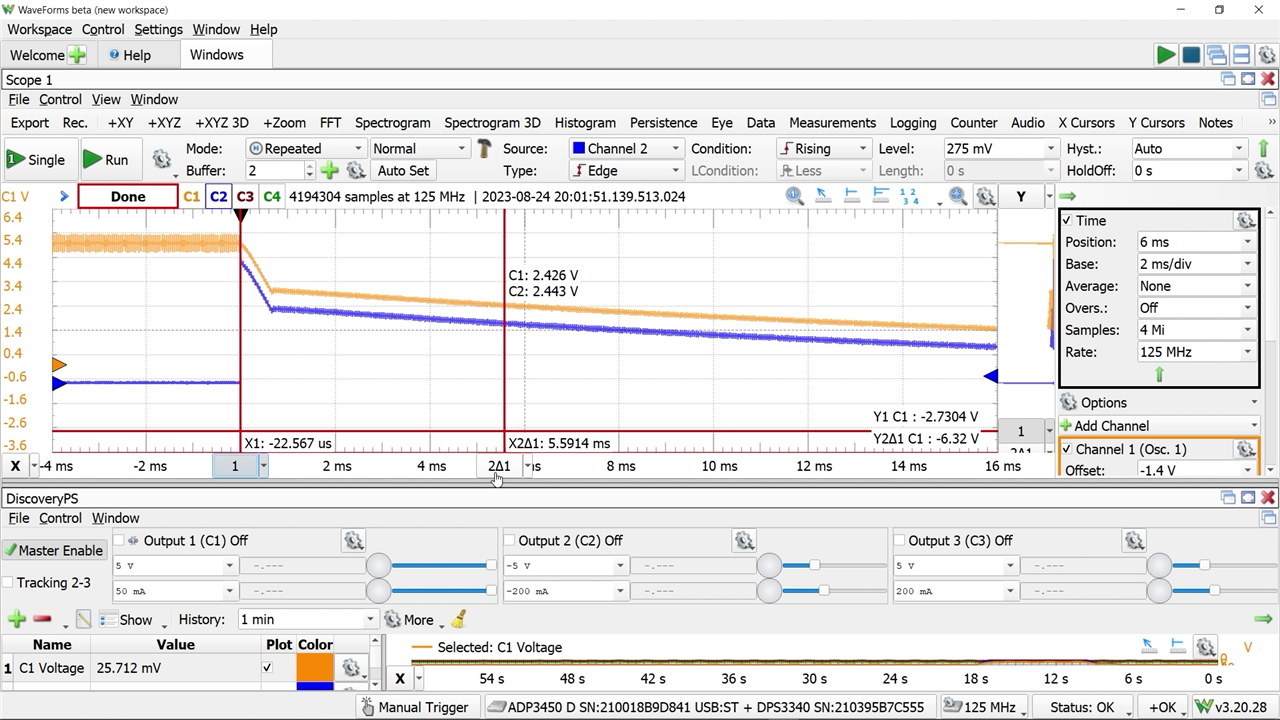Enable Output 3 (C3) checkbox
Image resolution: width=1280 pixels, height=720 pixels.
click(x=899, y=541)
